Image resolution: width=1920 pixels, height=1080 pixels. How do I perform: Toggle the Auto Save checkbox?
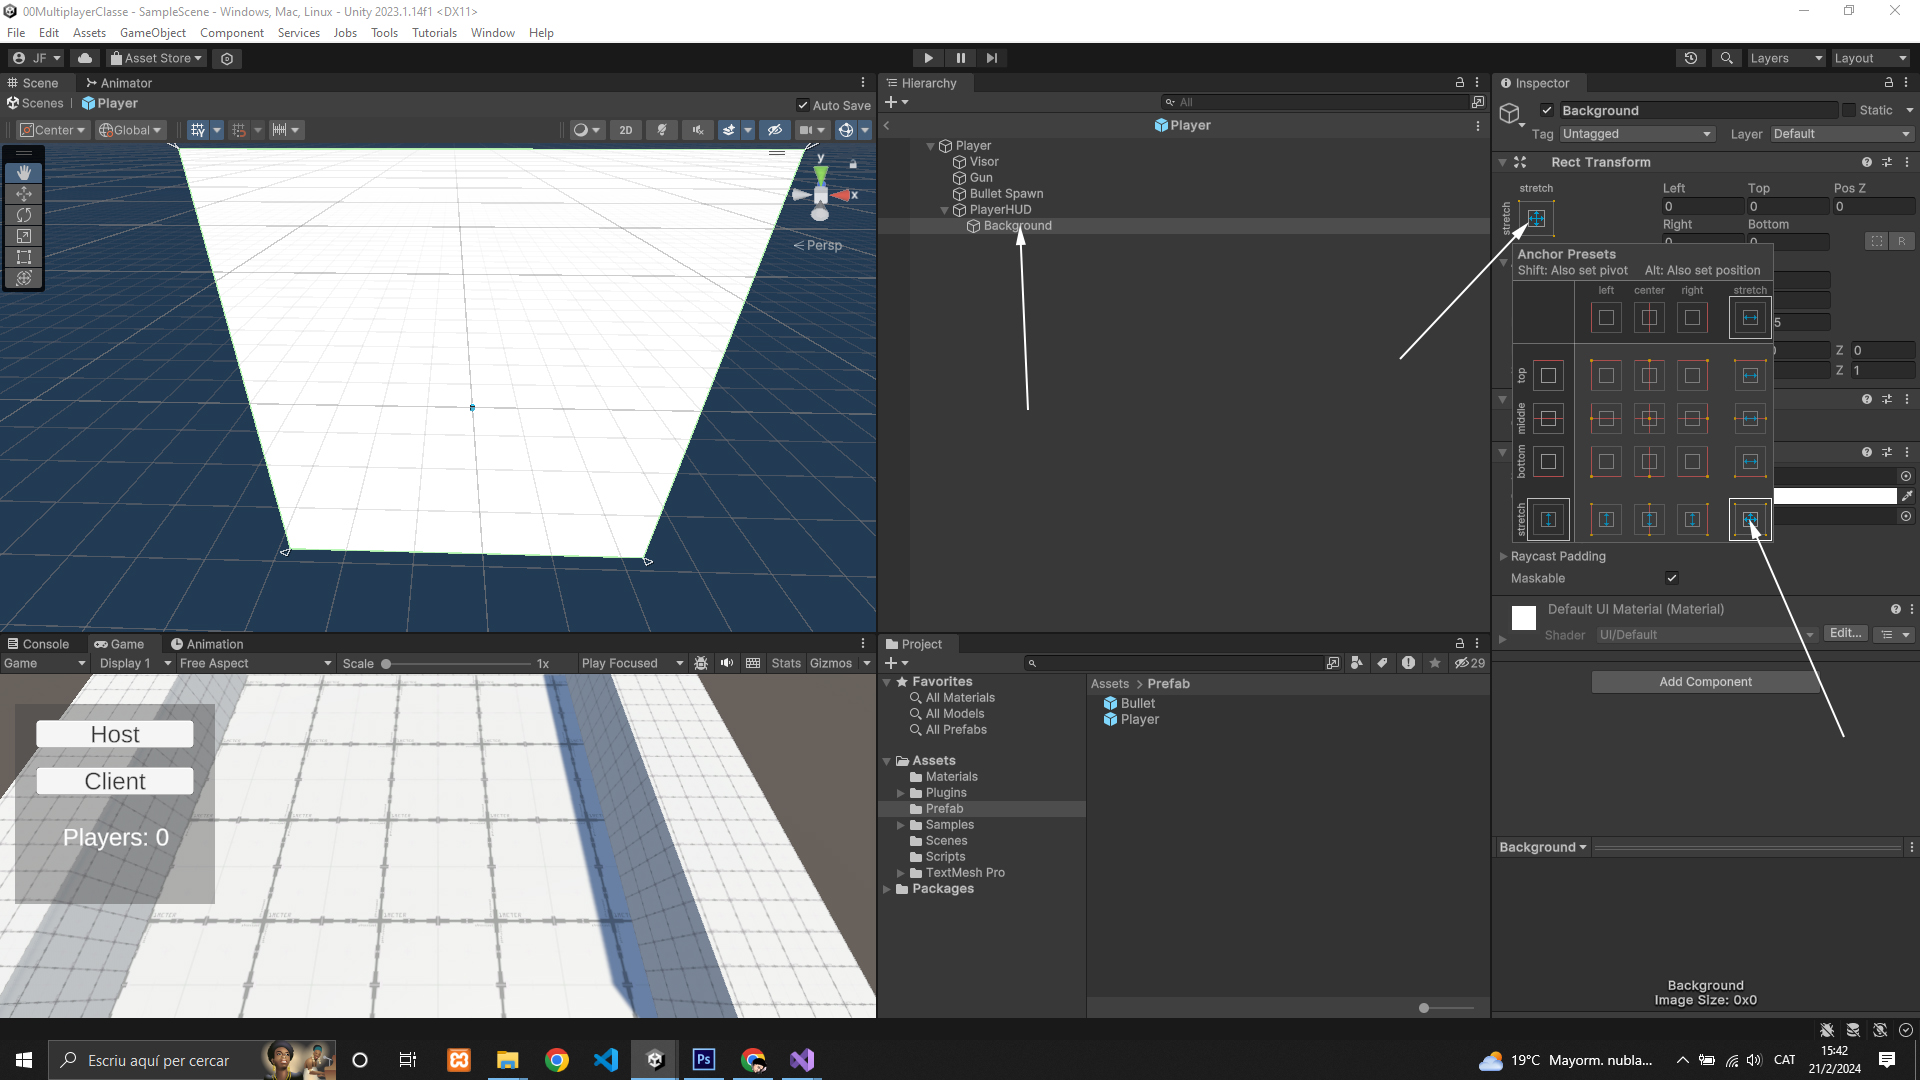tap(802, 105)
